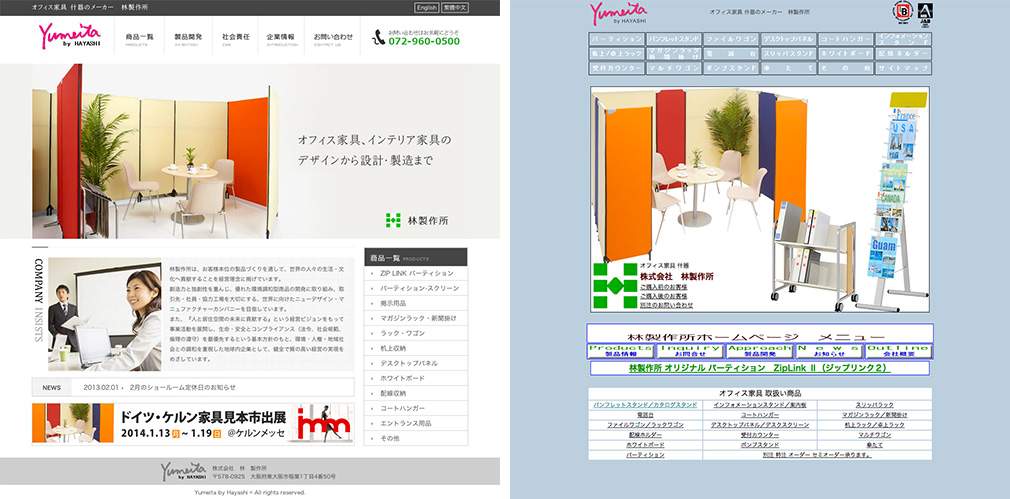
Task: Click the green phone number 072-960-0500
Action: pyautogui.click(x=424, y=42)
